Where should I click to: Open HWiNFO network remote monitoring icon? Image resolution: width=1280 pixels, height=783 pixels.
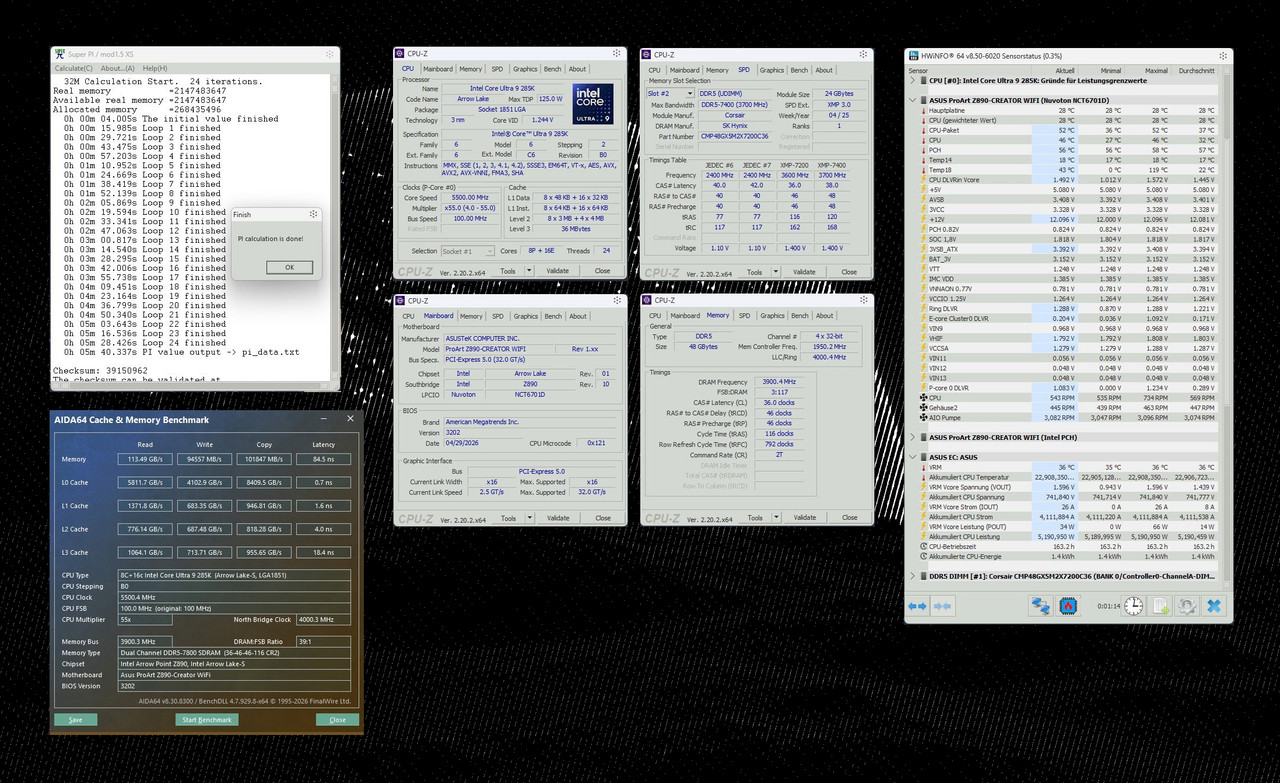point(1041,606)
